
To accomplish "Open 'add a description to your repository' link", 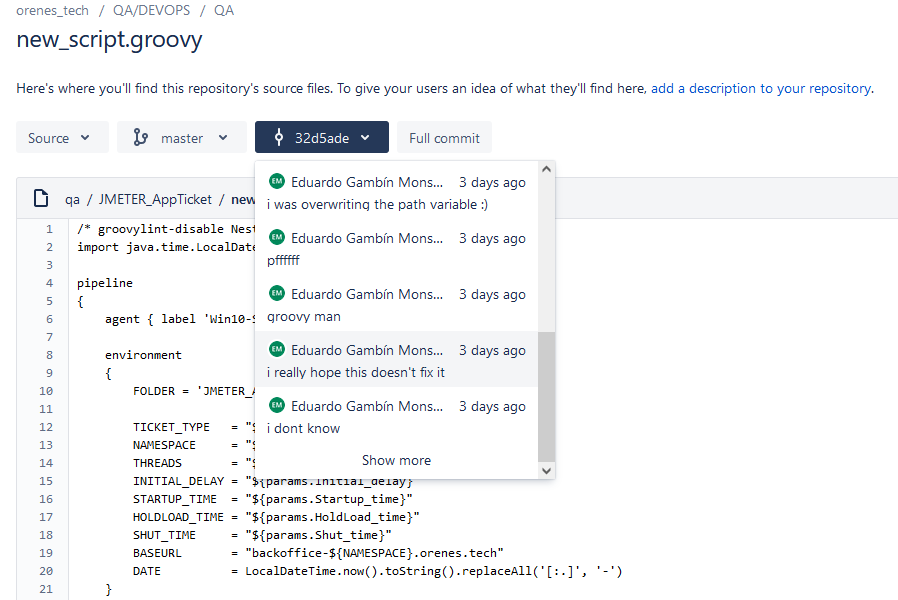I will coord(761,88).
